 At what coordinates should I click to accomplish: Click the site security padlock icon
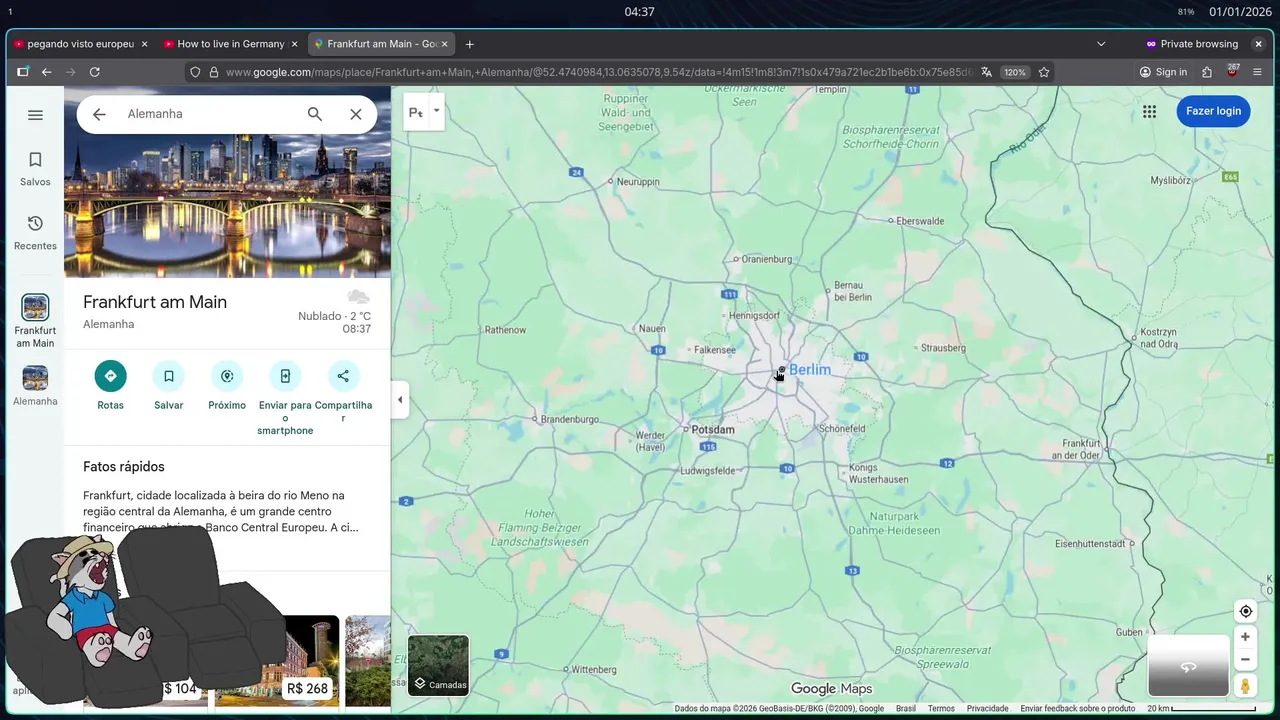pyautogui.click(x=213, y=72)
